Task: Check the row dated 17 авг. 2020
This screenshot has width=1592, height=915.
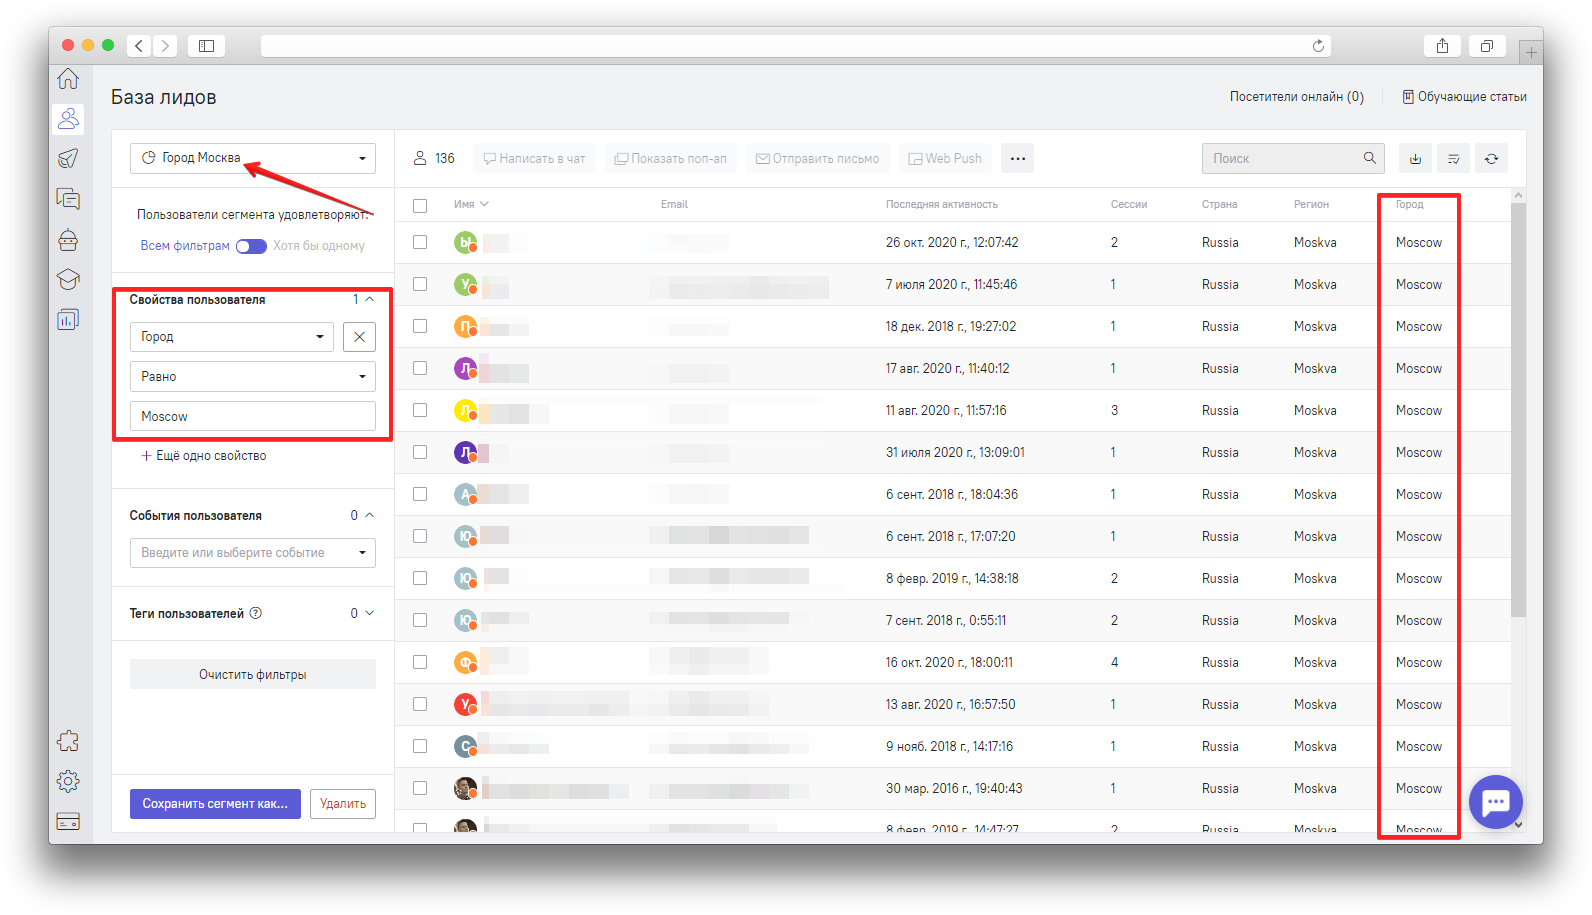Action: [x=420, y=368]
